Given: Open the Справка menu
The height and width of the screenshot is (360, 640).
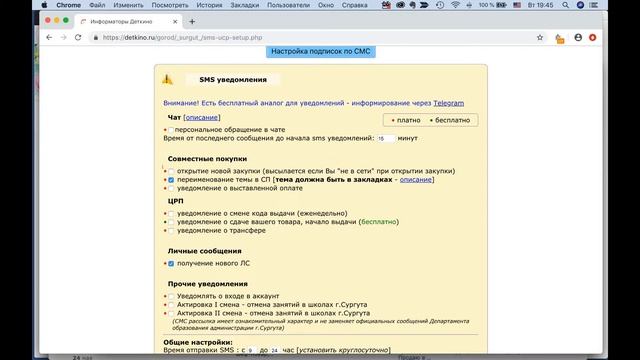Looking at the screenshot, I should click(x=354, y=5).
